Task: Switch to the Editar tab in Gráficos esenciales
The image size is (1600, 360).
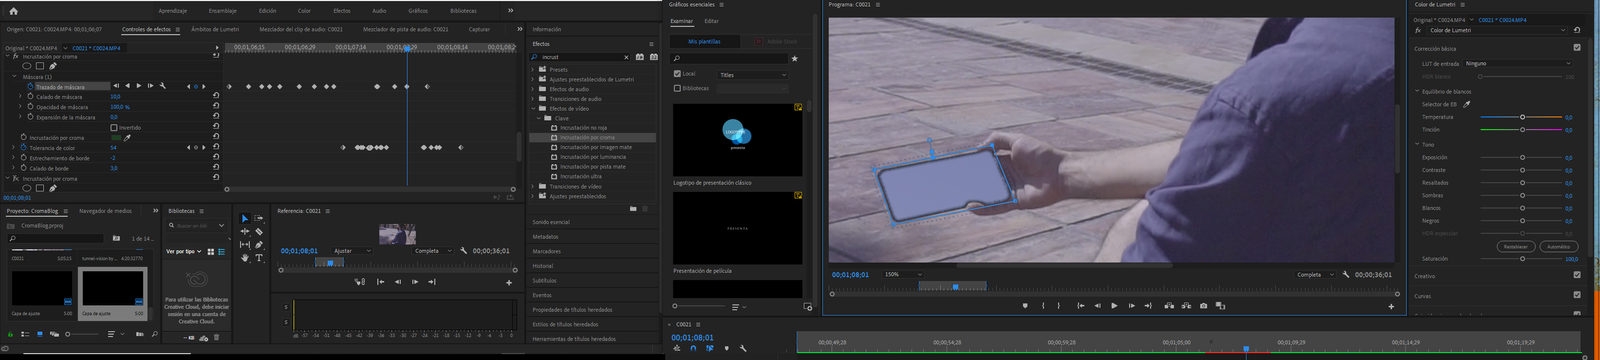Action: tap(711, 21)
